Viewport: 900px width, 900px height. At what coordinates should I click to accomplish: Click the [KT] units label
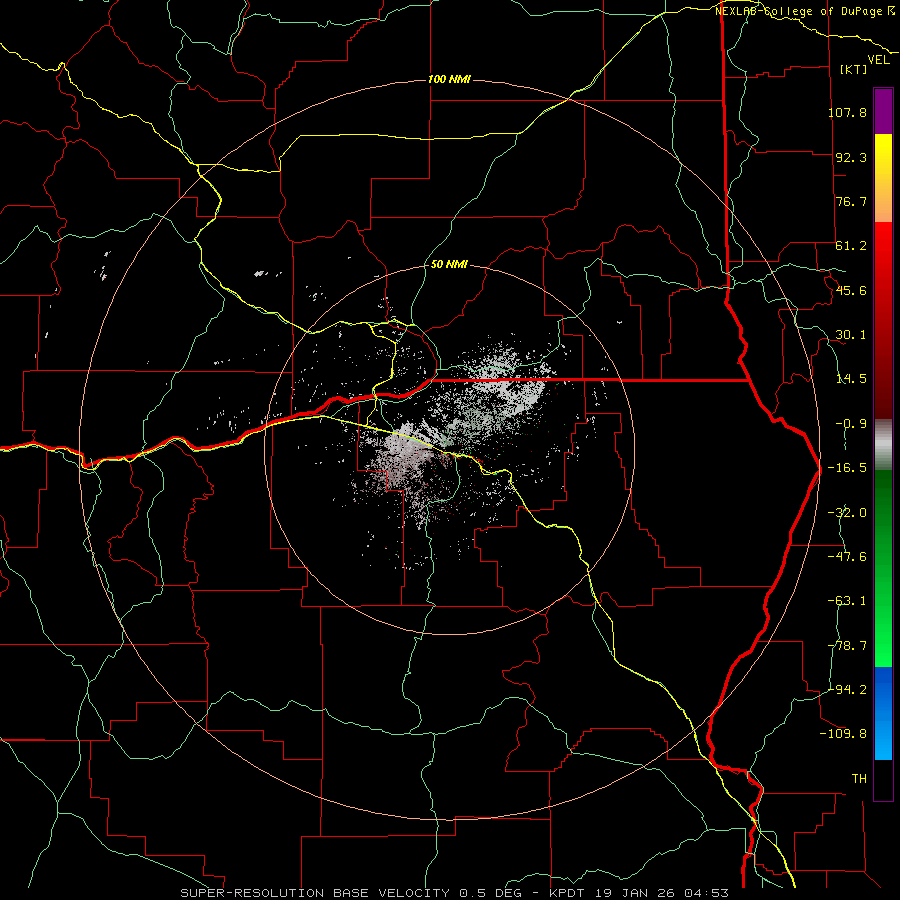pyautogui.click(x=853, y=69)
